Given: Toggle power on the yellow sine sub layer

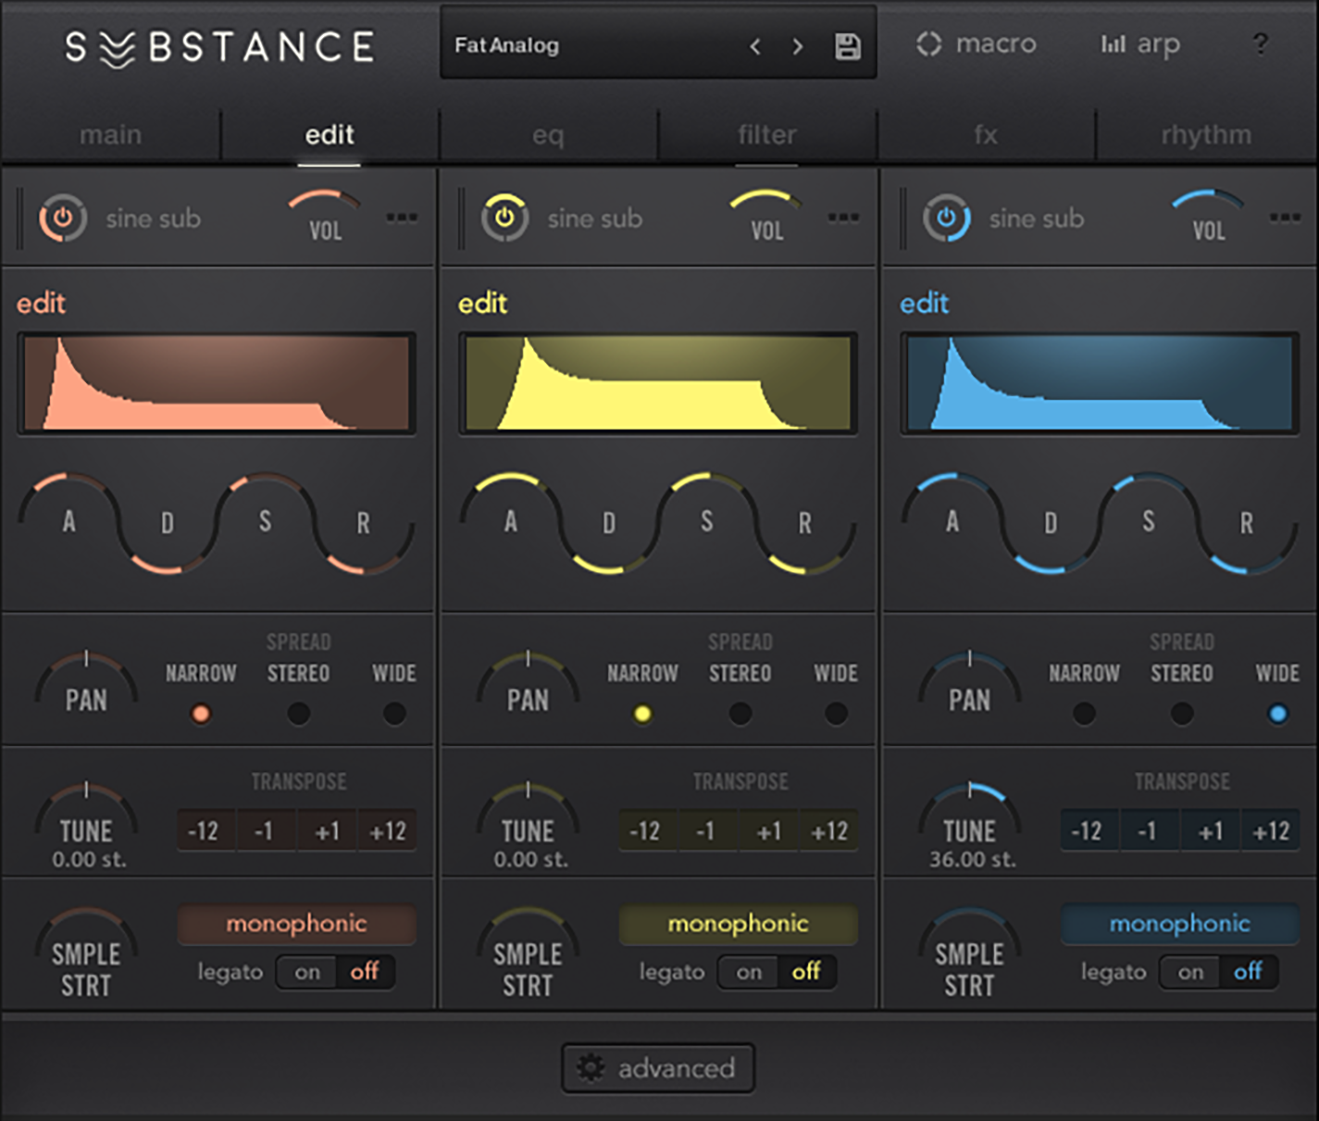Looking at the screenshot, I should pos(504,218).
